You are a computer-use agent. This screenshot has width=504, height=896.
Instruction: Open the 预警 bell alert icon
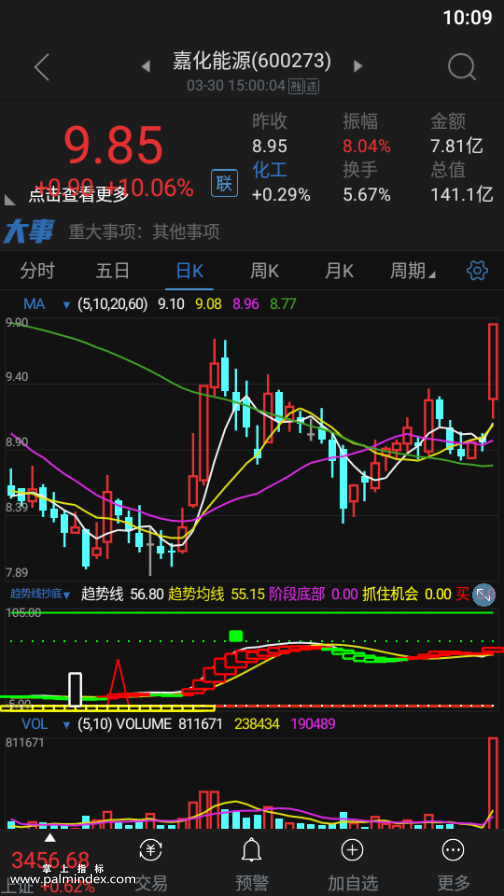[251, 851]
